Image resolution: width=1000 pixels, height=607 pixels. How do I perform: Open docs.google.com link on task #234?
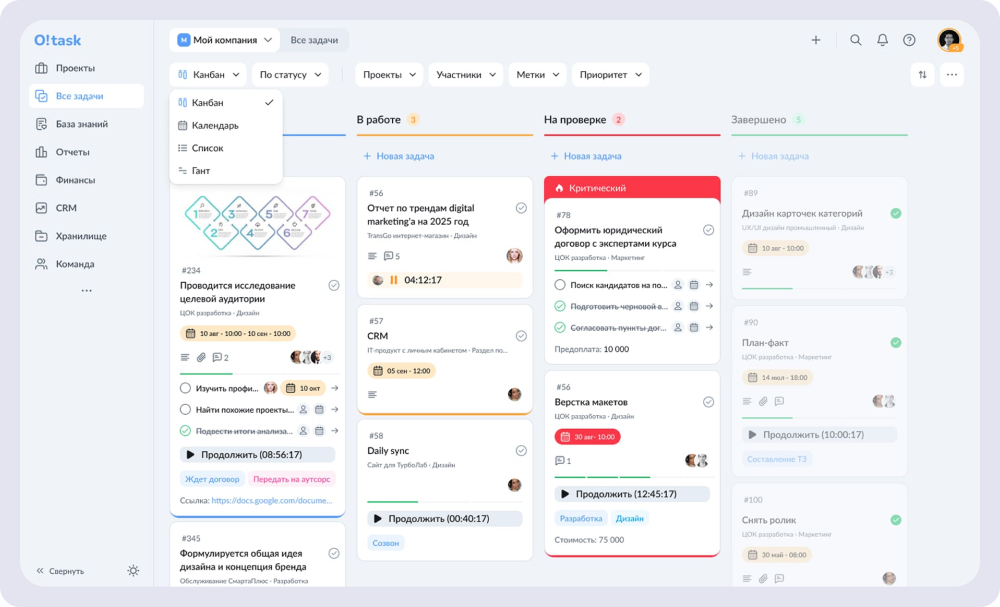[x=272, y=501]
